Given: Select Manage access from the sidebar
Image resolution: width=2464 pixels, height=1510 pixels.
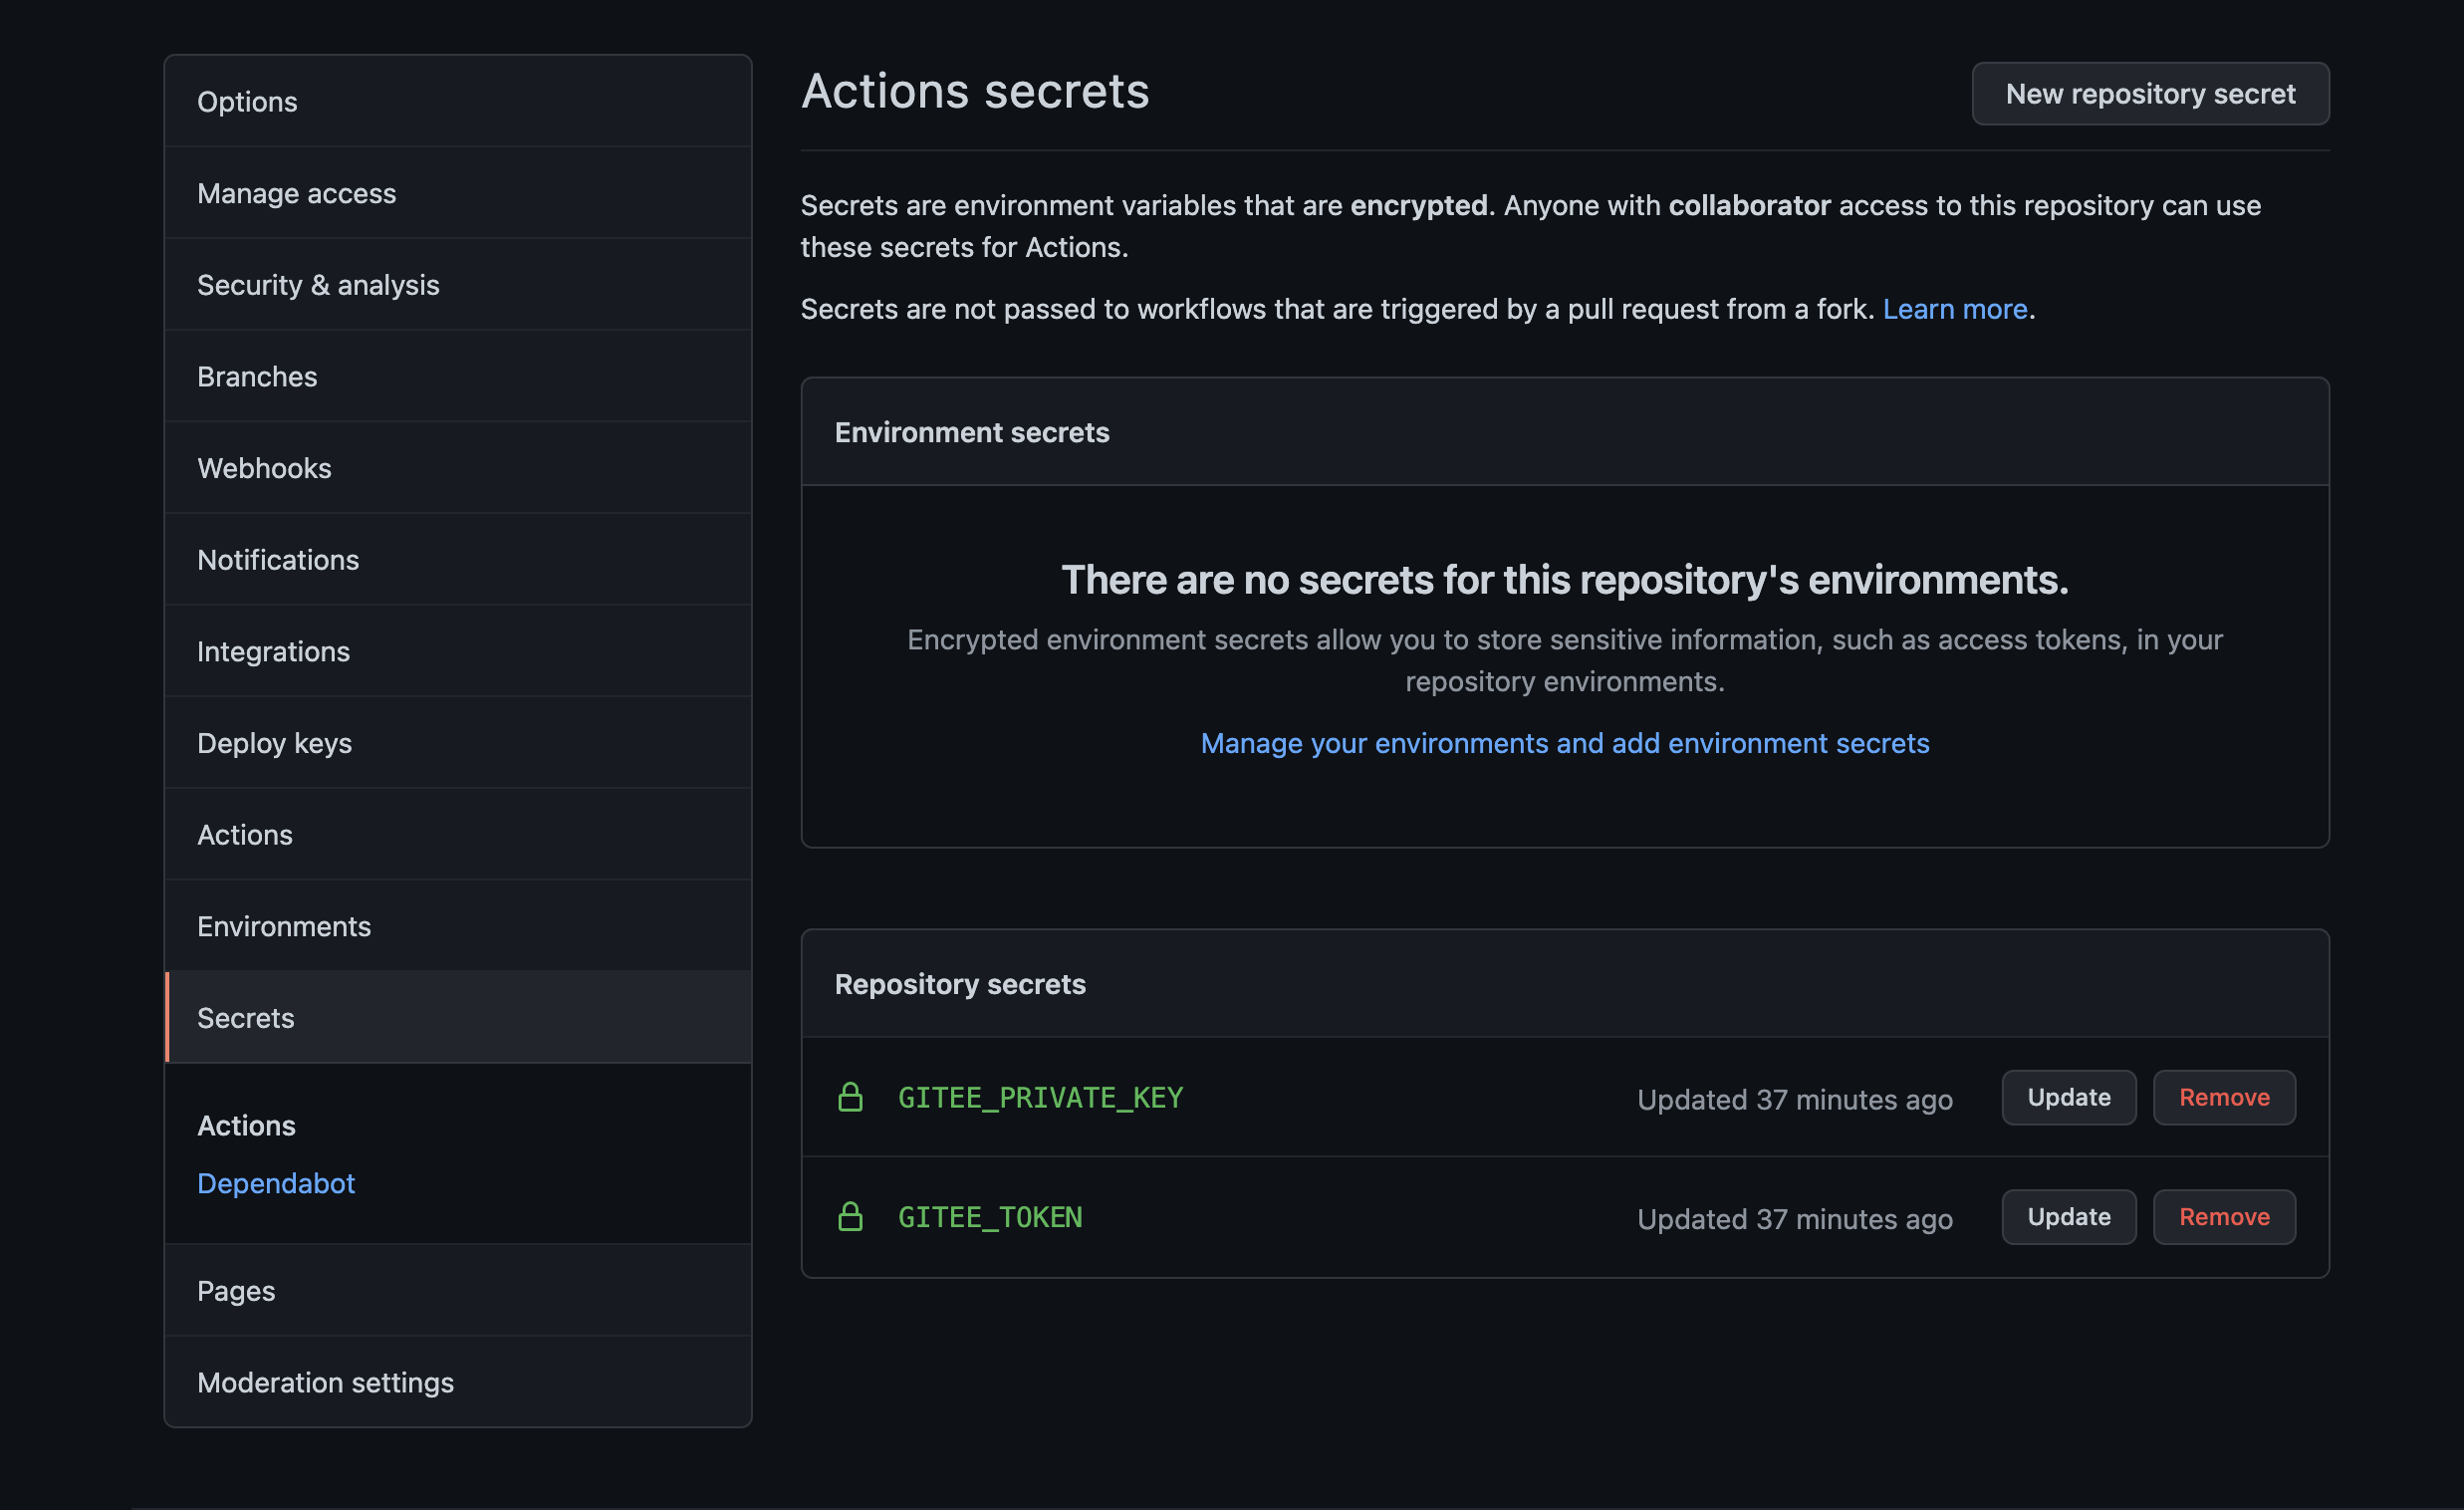Looking at the screenshot, I should tap(297, 193).
